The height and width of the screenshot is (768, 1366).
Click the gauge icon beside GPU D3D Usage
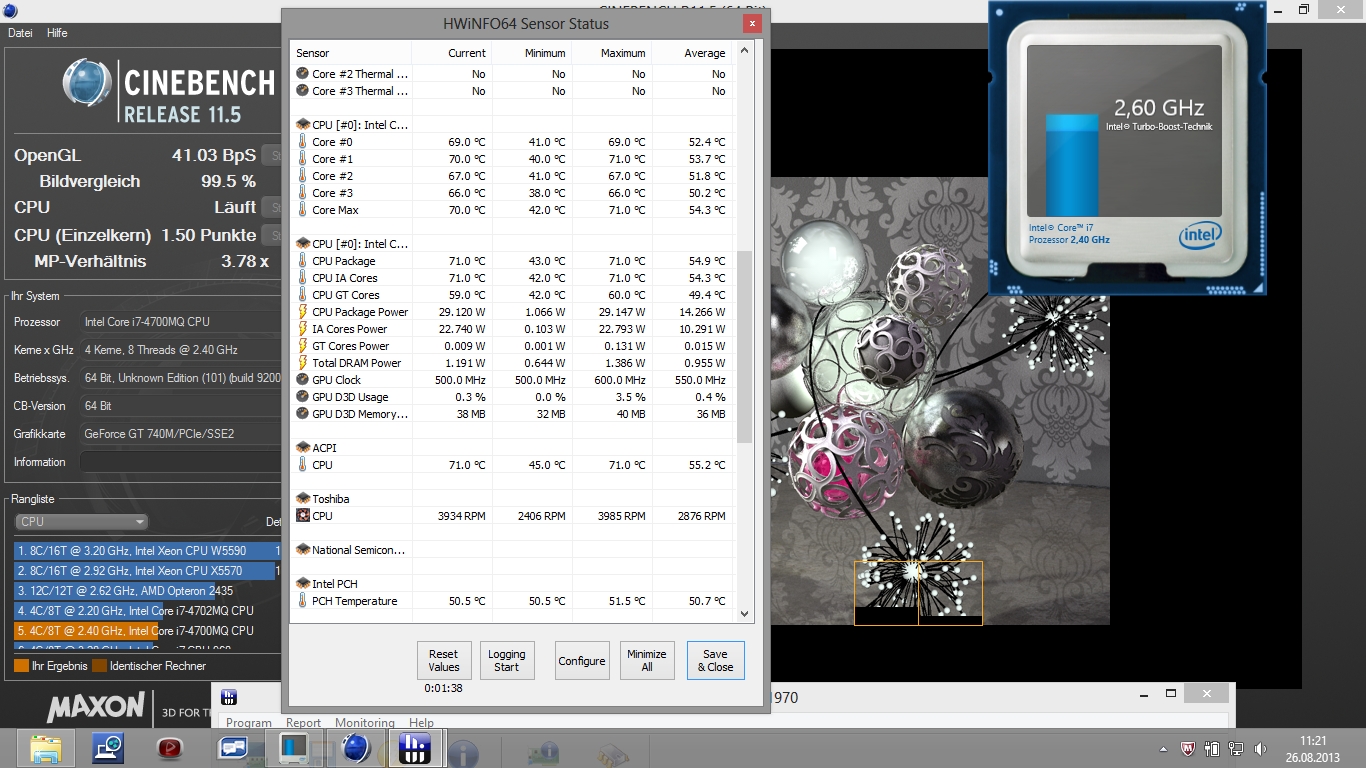(x=303, y=397)
